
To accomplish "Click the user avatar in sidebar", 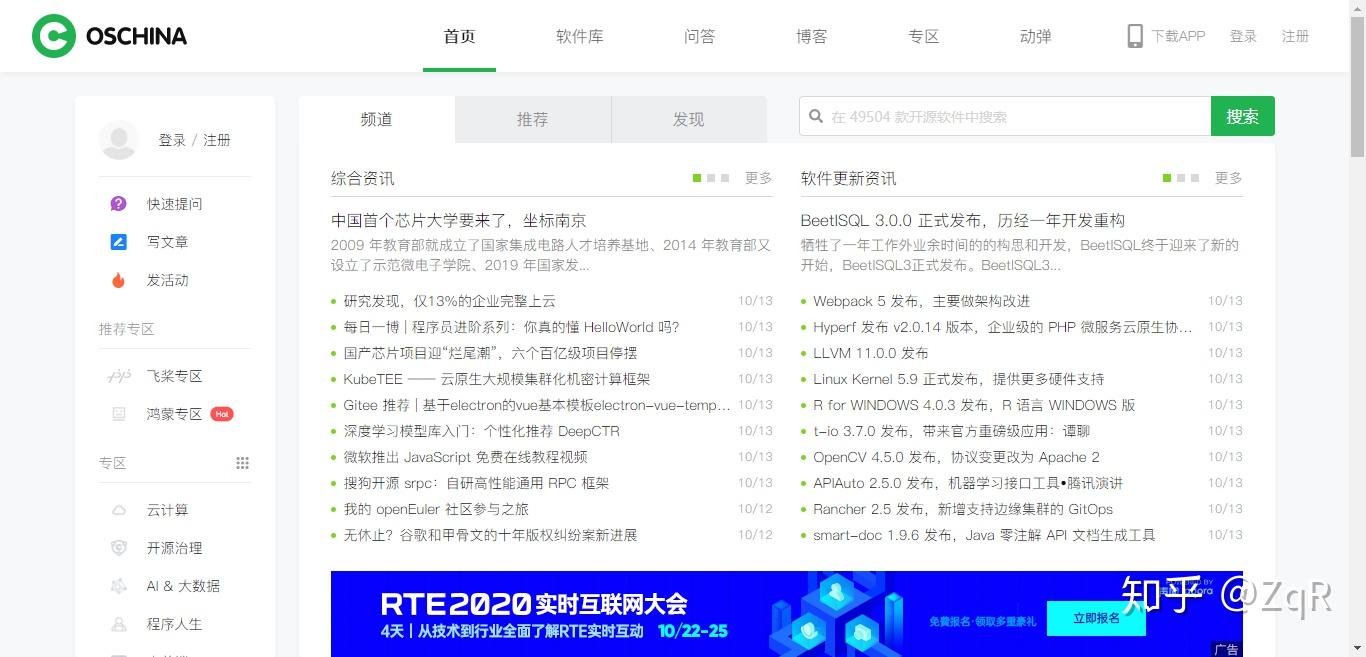I will pos(119,140).
